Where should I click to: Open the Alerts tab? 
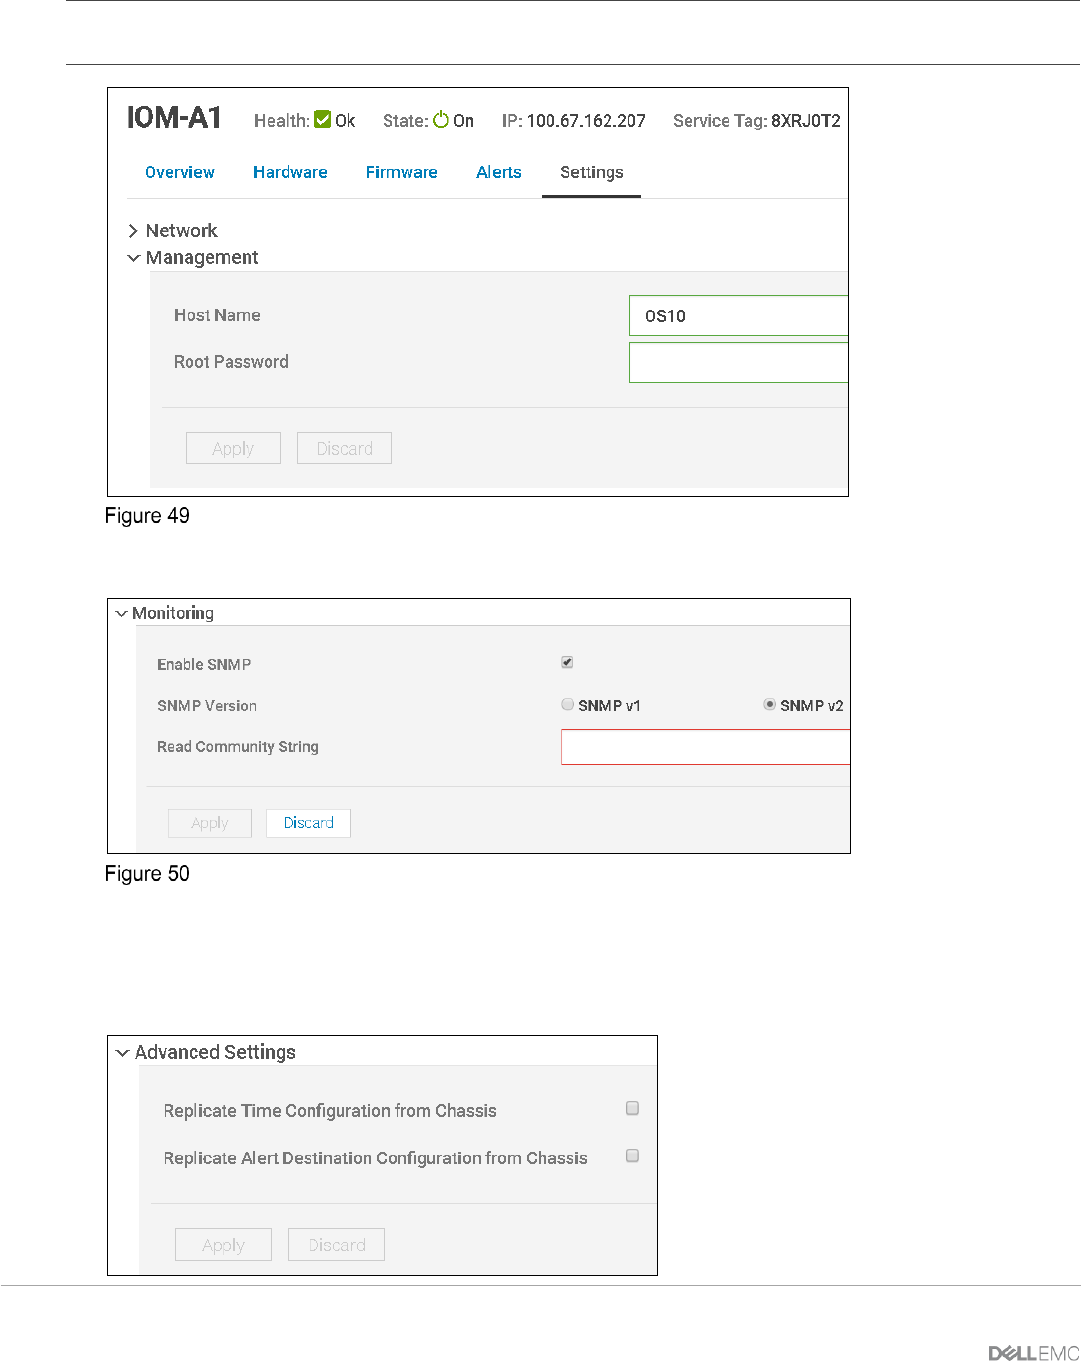(x=499, y=172)
